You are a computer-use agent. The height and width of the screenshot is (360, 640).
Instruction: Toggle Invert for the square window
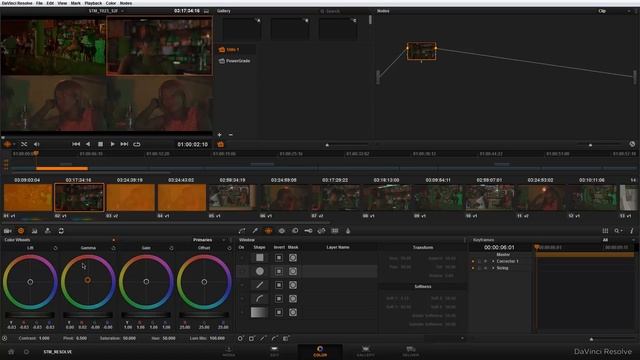(x=279, y=258)
